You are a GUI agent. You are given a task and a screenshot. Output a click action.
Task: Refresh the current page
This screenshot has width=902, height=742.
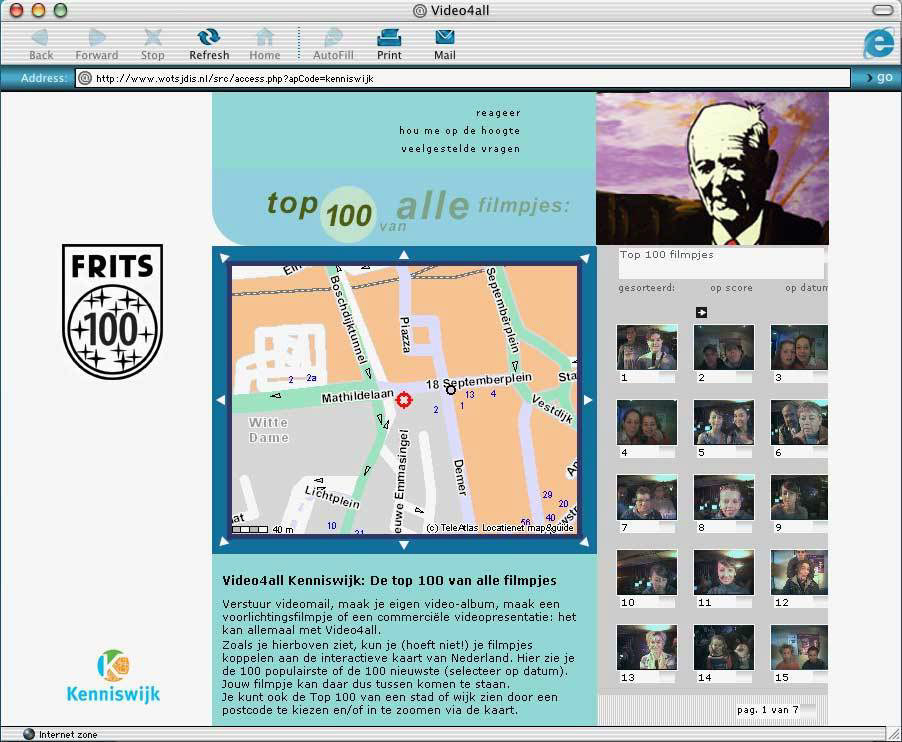coord(209,45)
